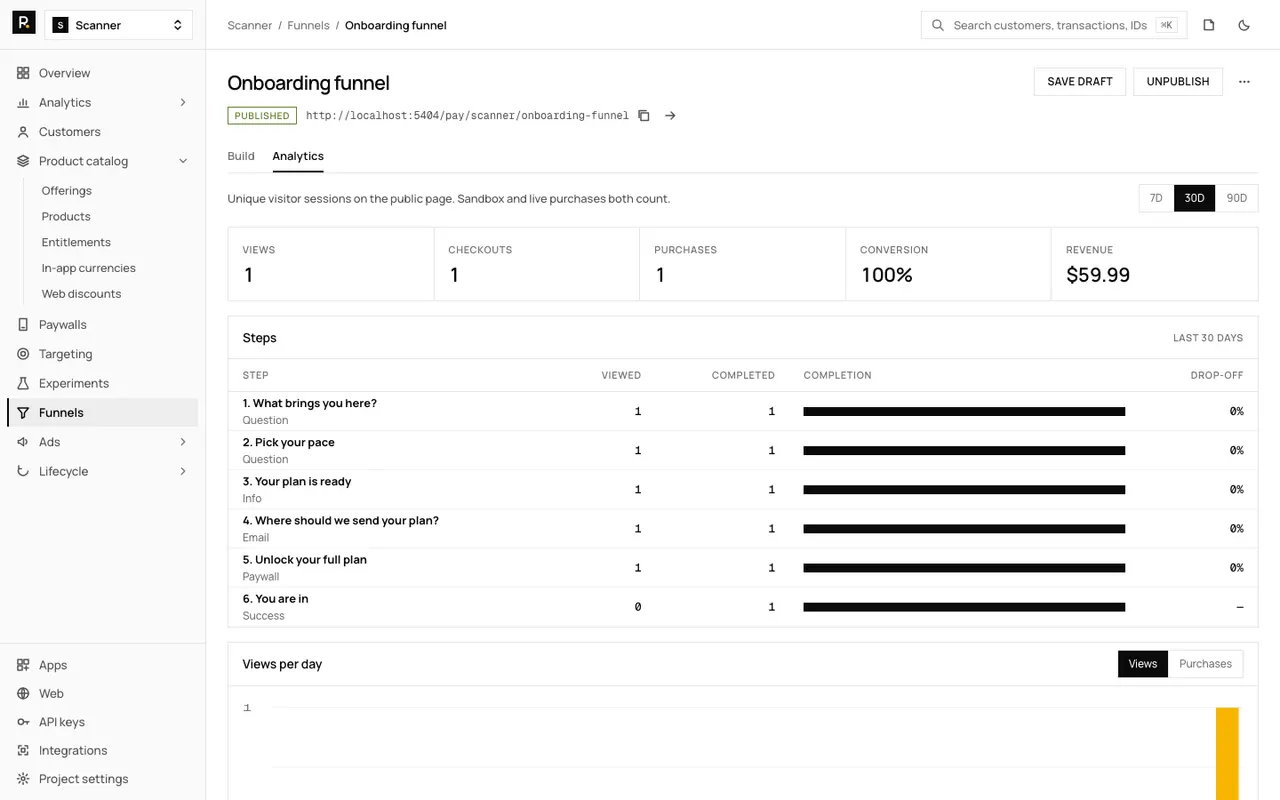
Task: Go to Funnels in the breadcrumb
Action: [308, 25]
